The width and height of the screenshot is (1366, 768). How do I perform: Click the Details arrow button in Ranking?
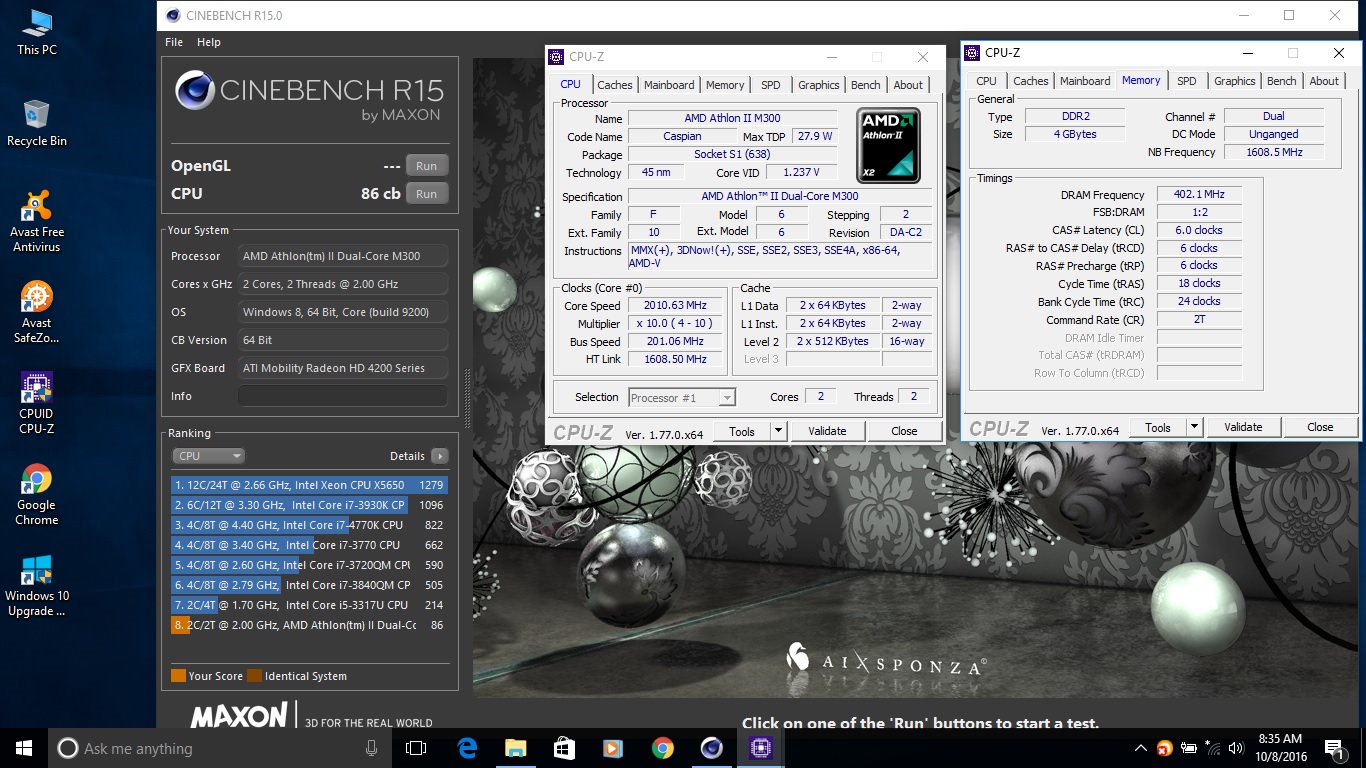click(x=439, y=456)
